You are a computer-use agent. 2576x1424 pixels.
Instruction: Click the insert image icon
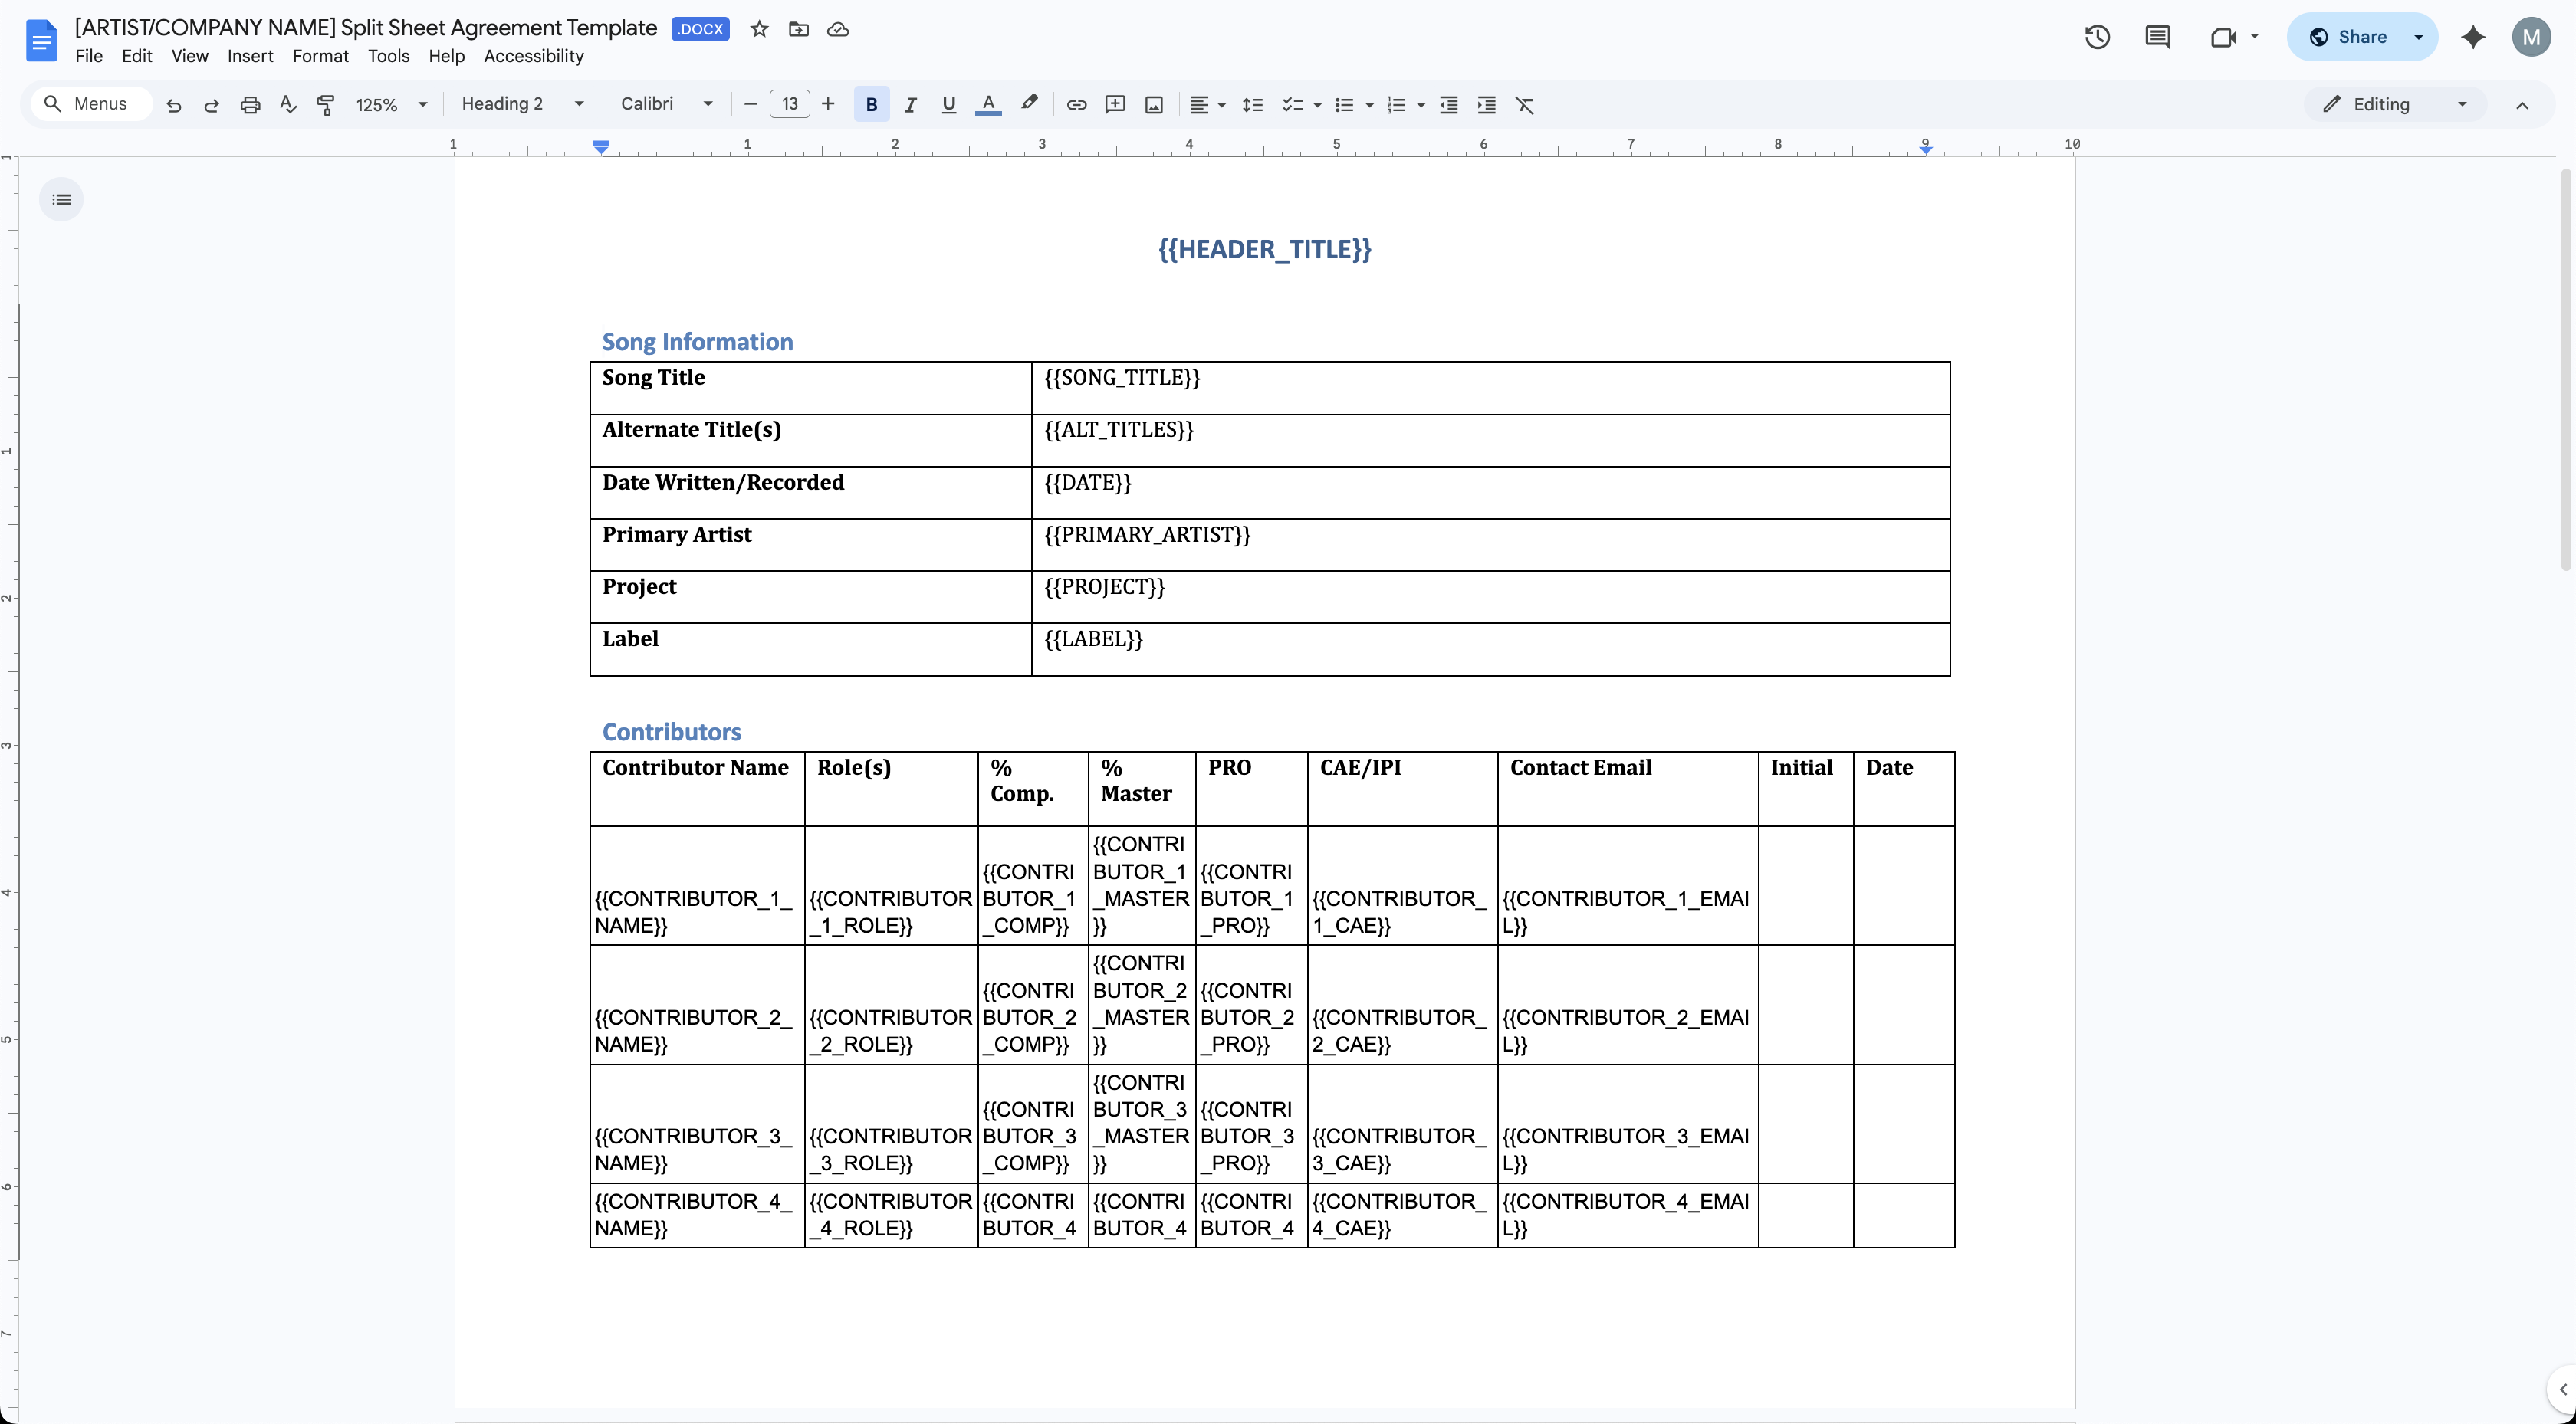click(x=1154, y=105)
